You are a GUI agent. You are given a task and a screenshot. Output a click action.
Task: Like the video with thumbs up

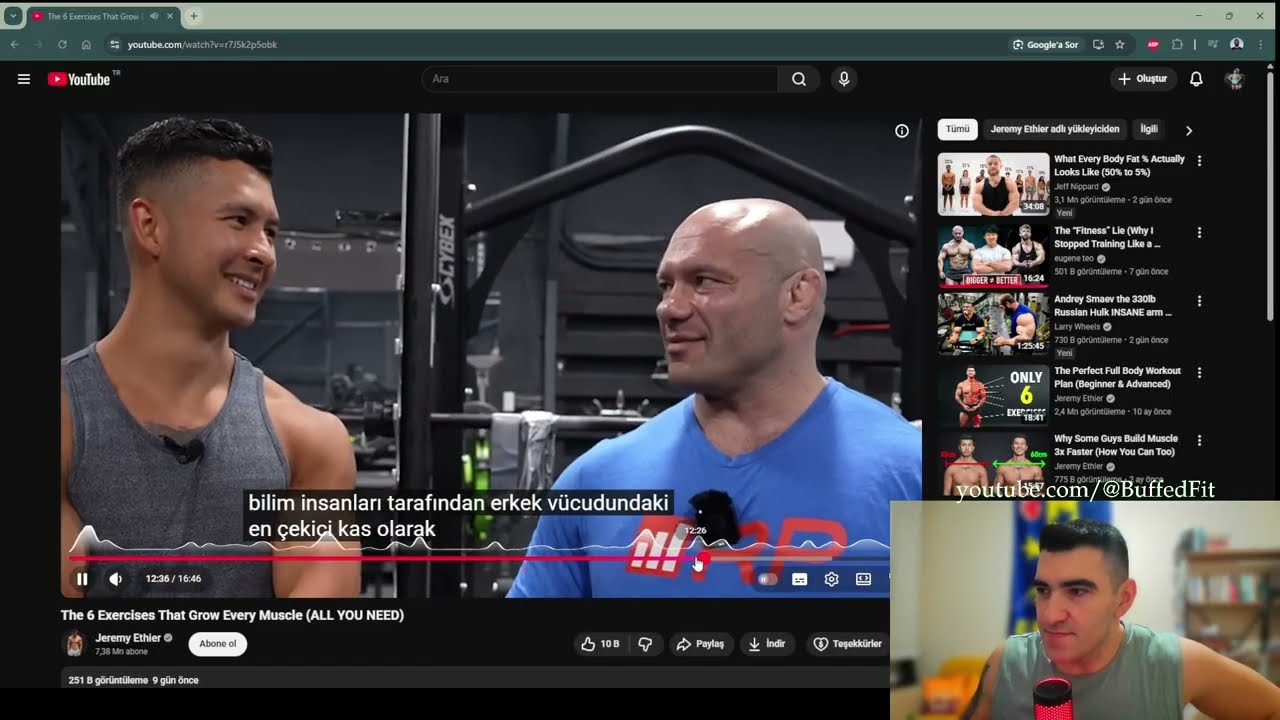pos(601,644)
